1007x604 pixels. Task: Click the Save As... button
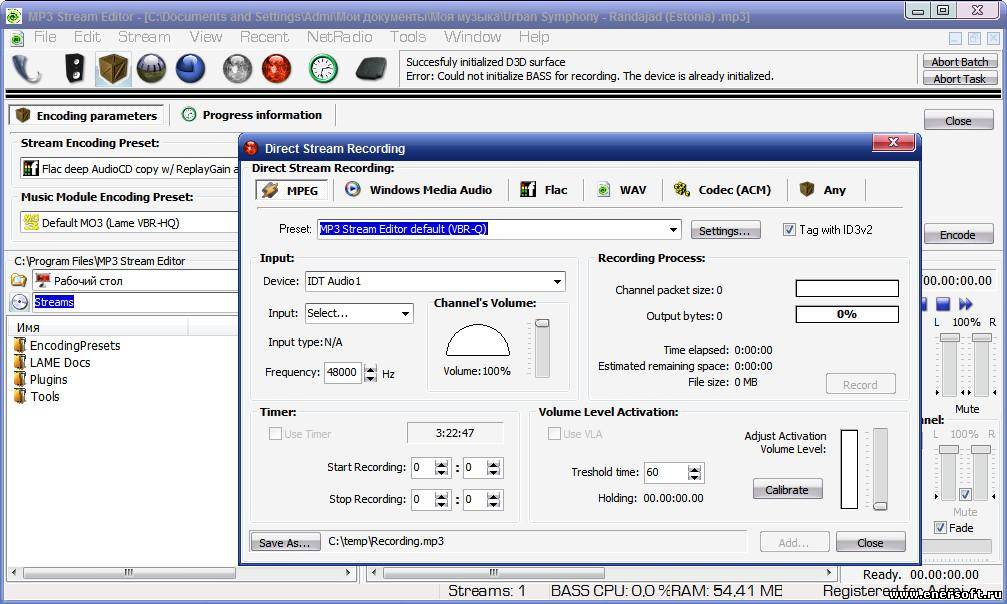[285, 542]
